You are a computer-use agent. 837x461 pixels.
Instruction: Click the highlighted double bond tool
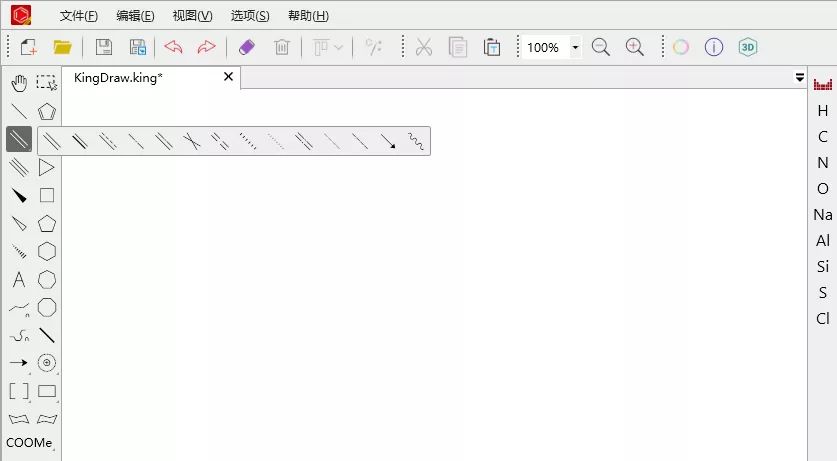click(19, 139)
